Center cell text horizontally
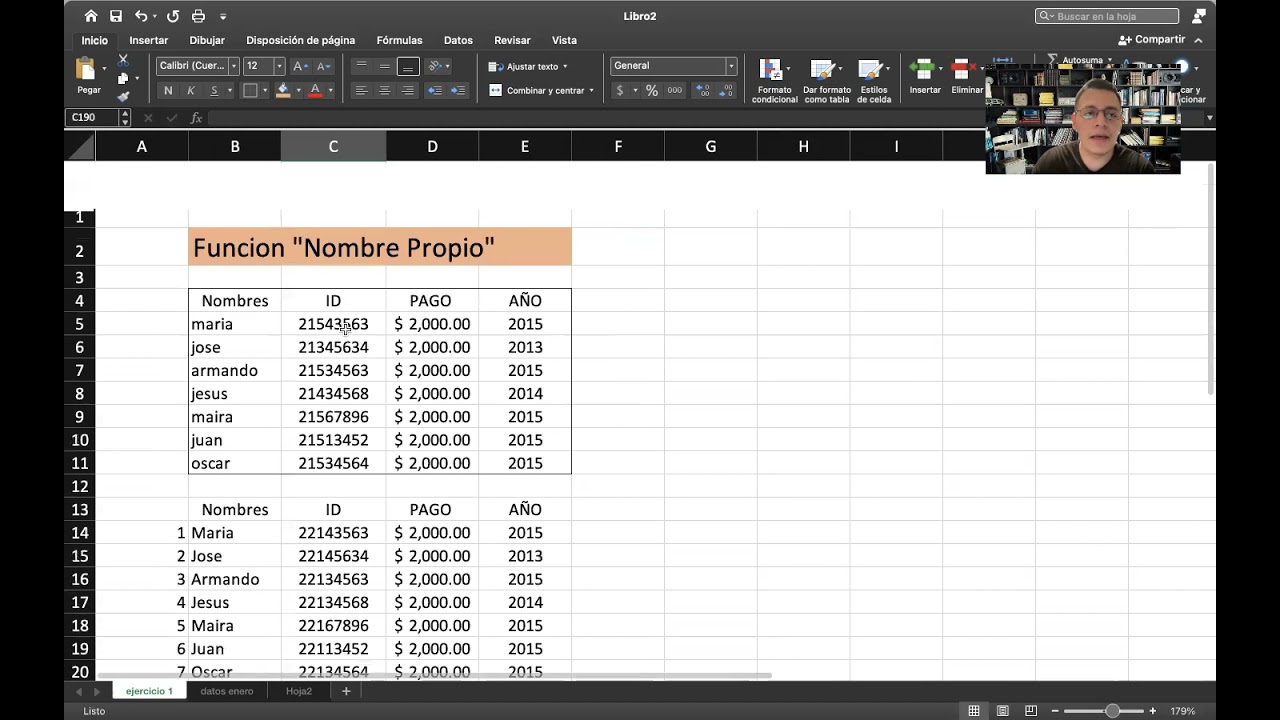This screenshot has height=720, width=1280. tap(384, 90)
